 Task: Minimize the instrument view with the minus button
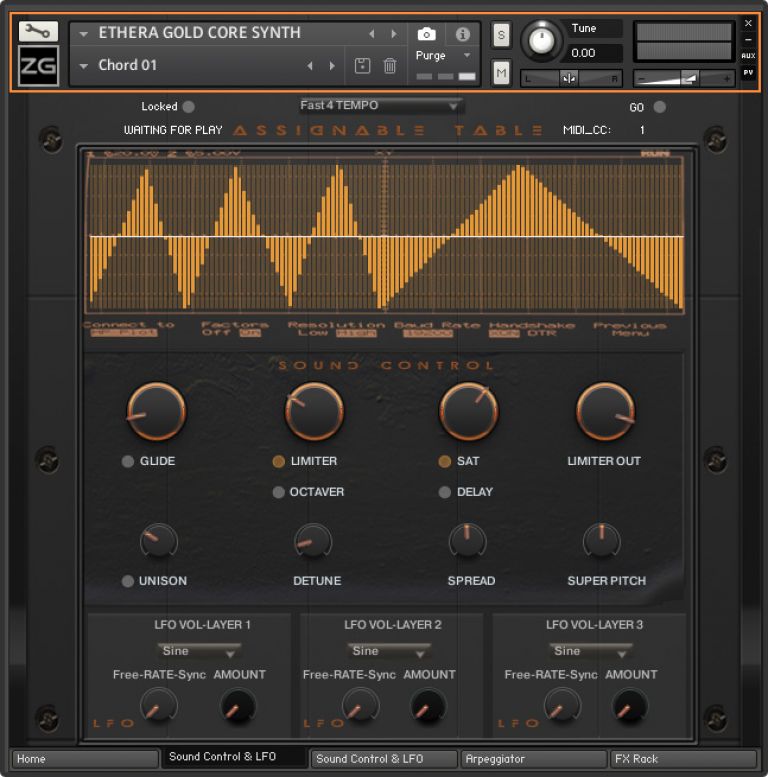(x=748, y=40)
